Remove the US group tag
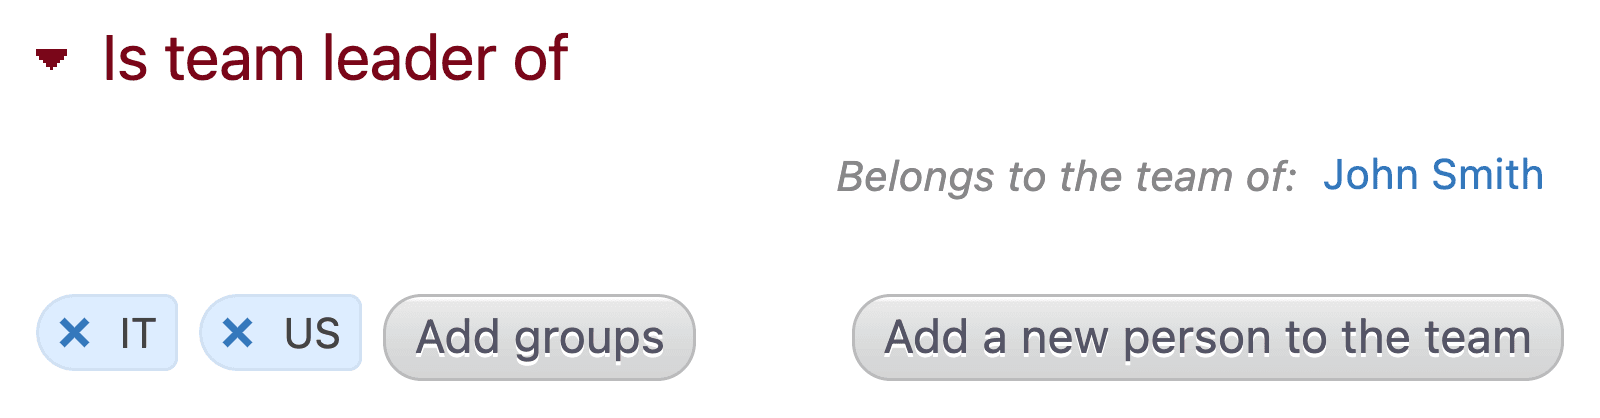 click(x=237, y=333)
